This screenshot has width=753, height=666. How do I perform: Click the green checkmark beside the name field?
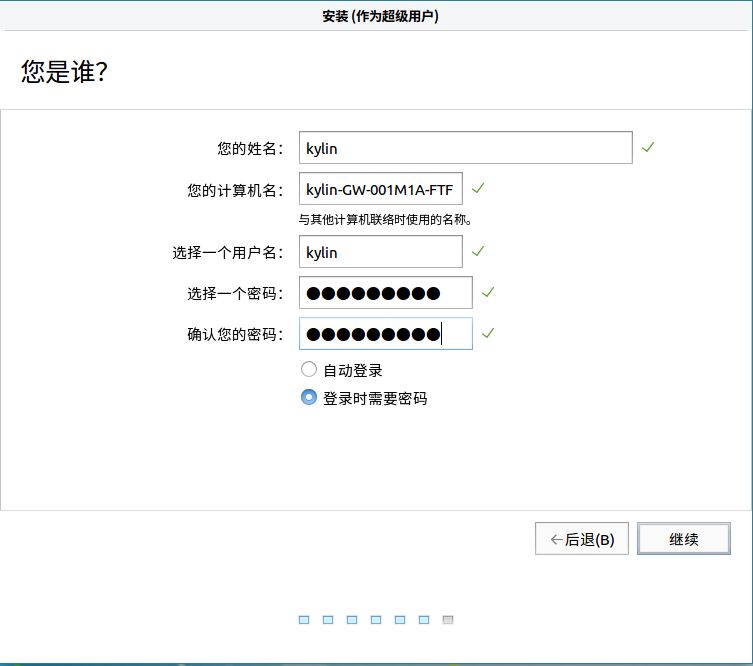point(648,147)
